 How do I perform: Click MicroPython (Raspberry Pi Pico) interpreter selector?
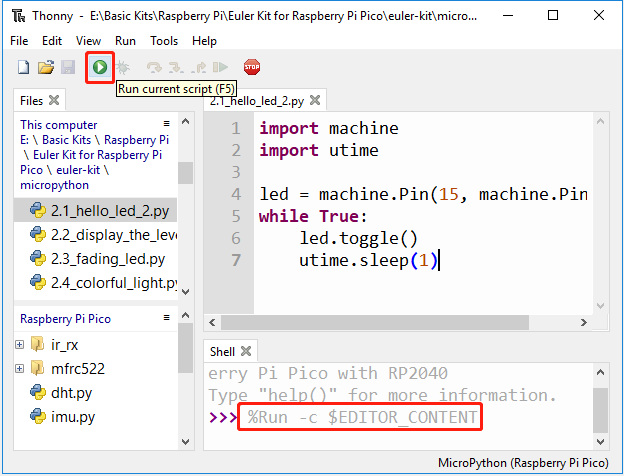pyautogui.click(x=523, y=463)
